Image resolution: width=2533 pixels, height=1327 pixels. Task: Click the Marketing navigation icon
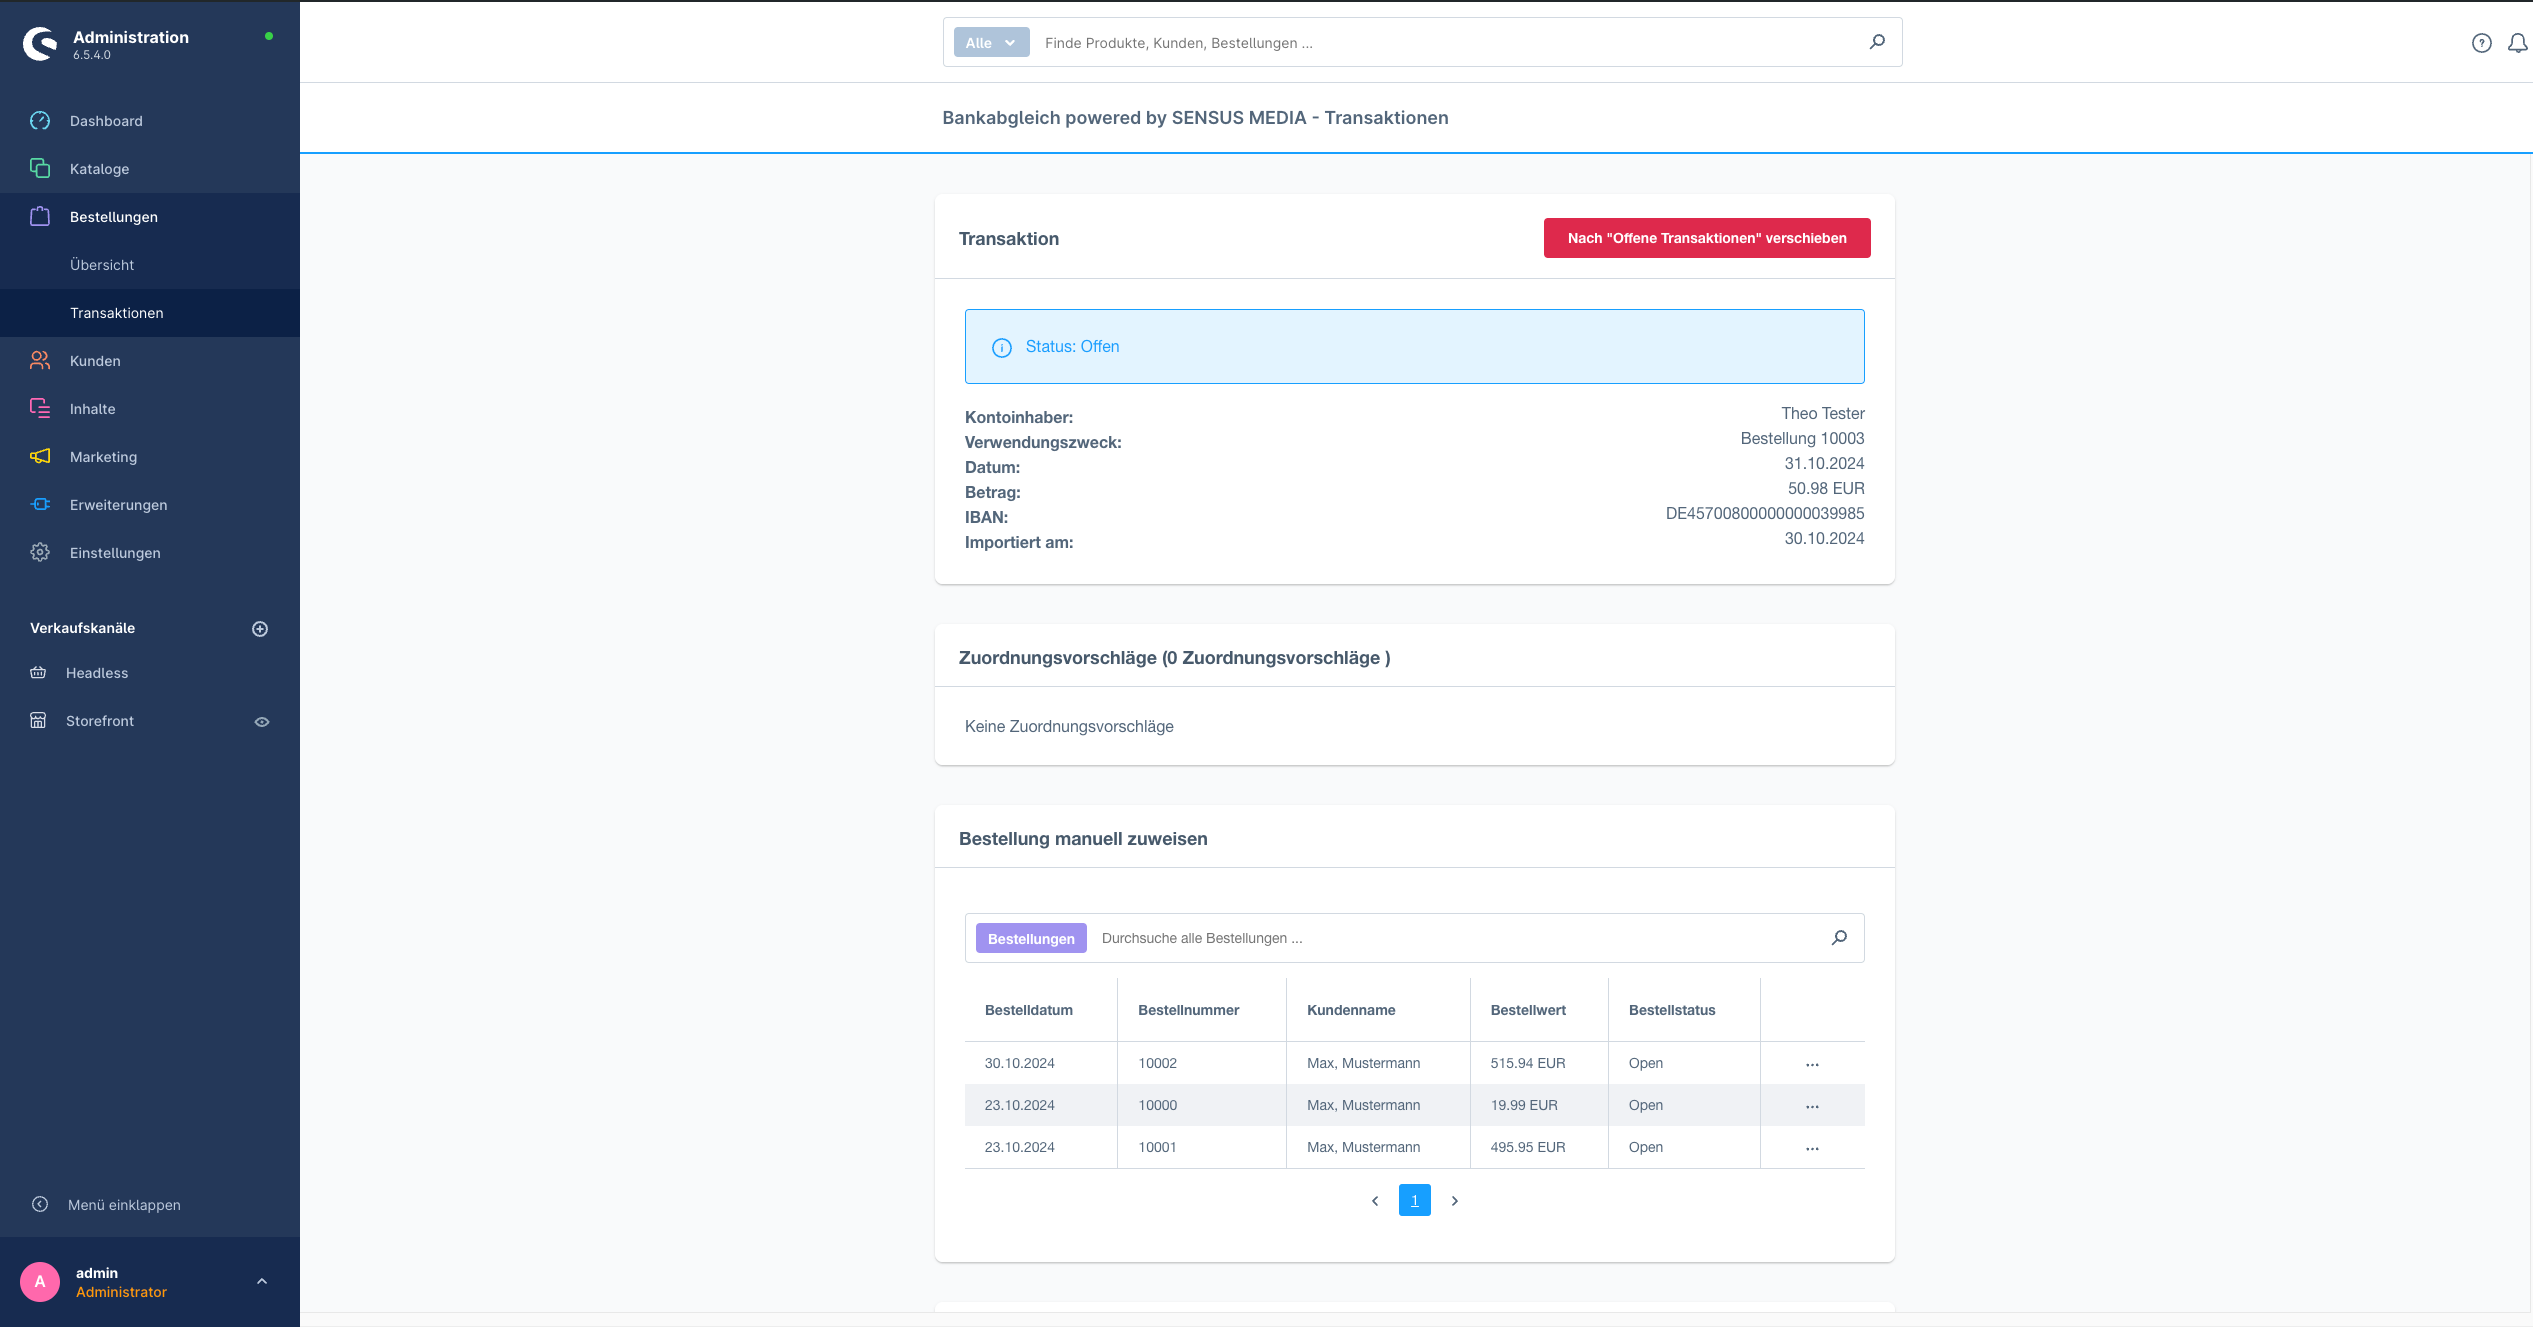click(x=42, y=456)
